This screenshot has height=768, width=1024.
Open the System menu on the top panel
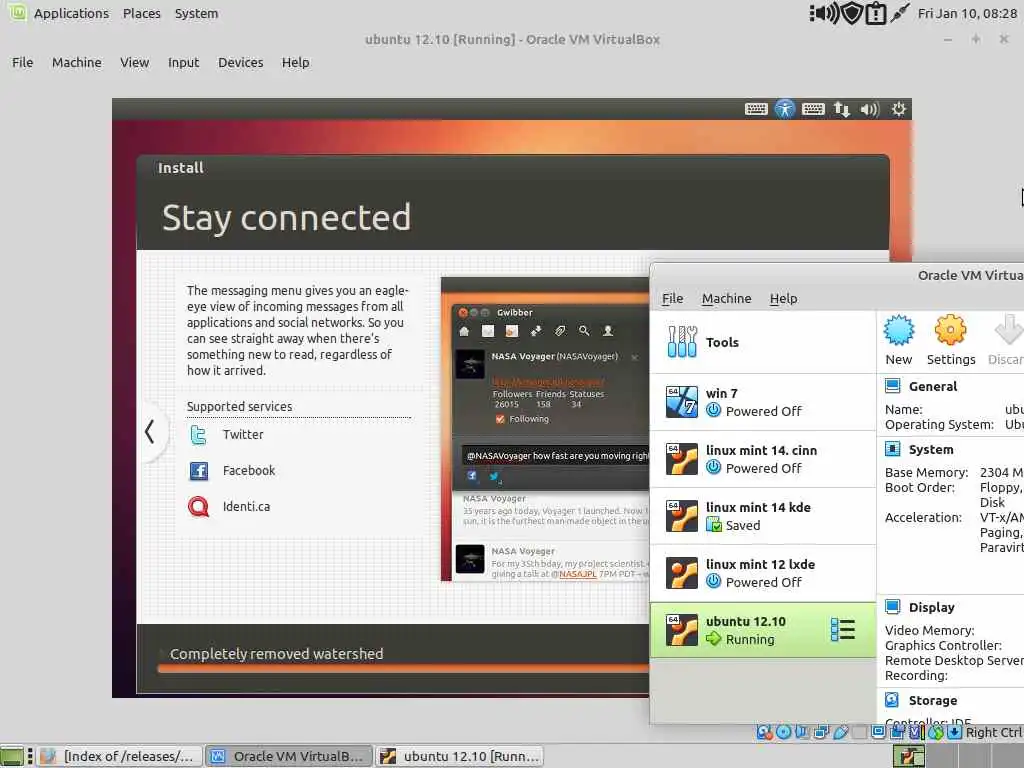click(196, 13)
